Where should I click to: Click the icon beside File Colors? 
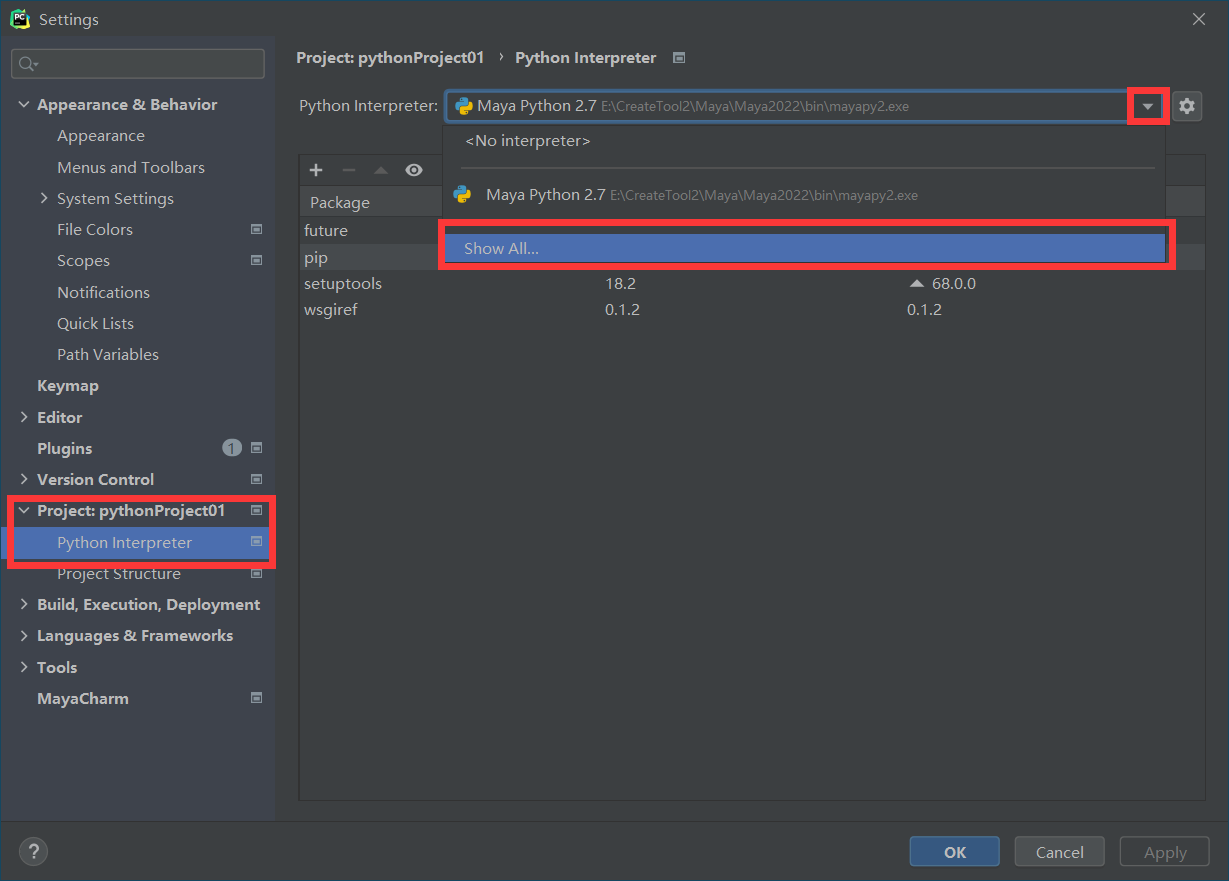coord(257,229)
